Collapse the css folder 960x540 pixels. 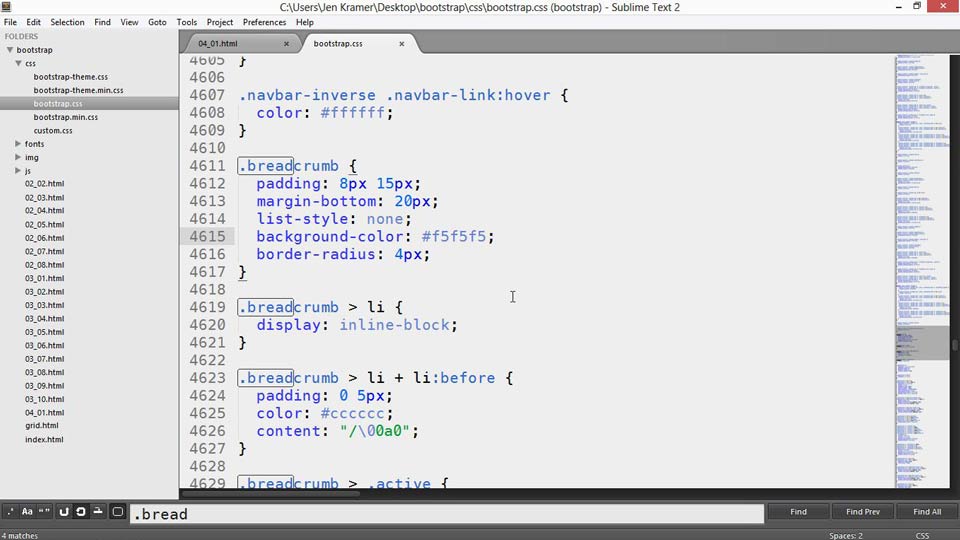click(18, 63)
